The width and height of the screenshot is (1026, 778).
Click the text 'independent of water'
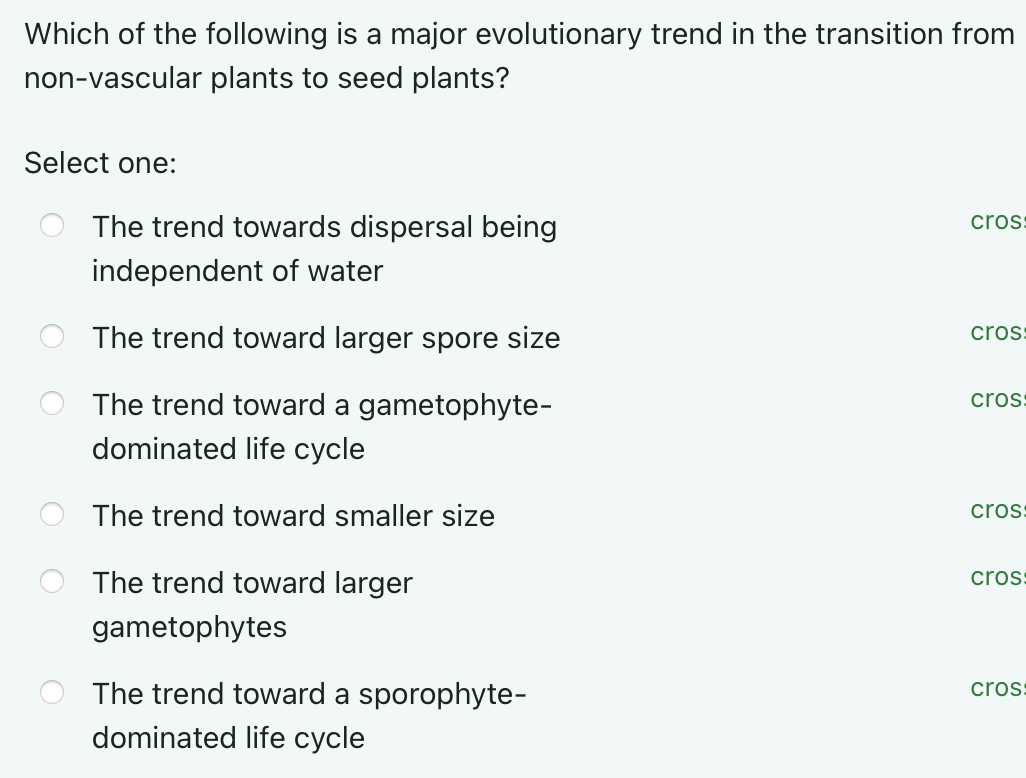click(x=237, y=271)
